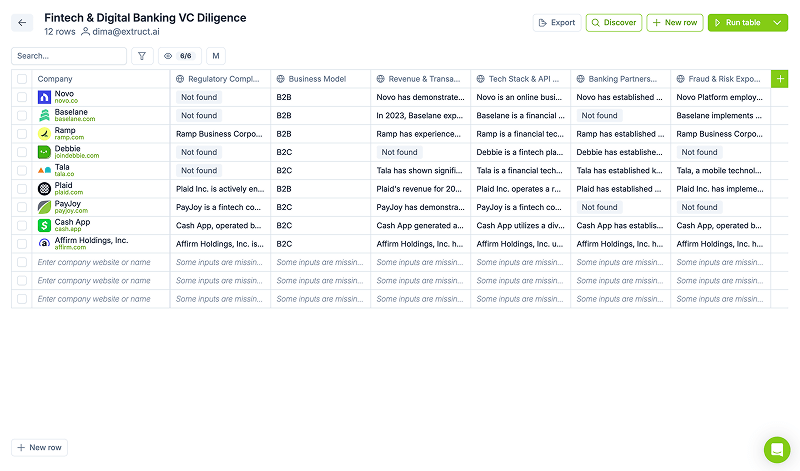Click globe icon on Revenue & Transactions column
Viewport: 800px width, 471px height.
point(381,79)
